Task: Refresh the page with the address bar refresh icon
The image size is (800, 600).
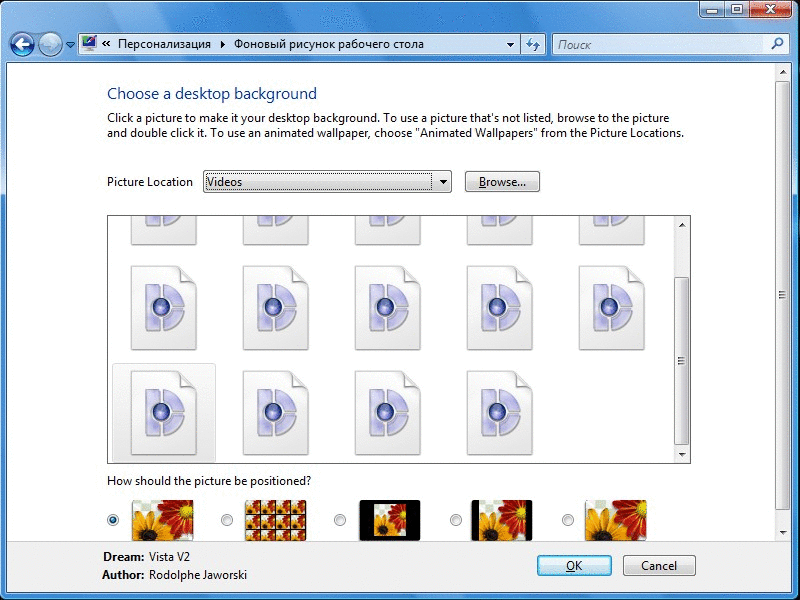Action: click(x=533, y=45)
